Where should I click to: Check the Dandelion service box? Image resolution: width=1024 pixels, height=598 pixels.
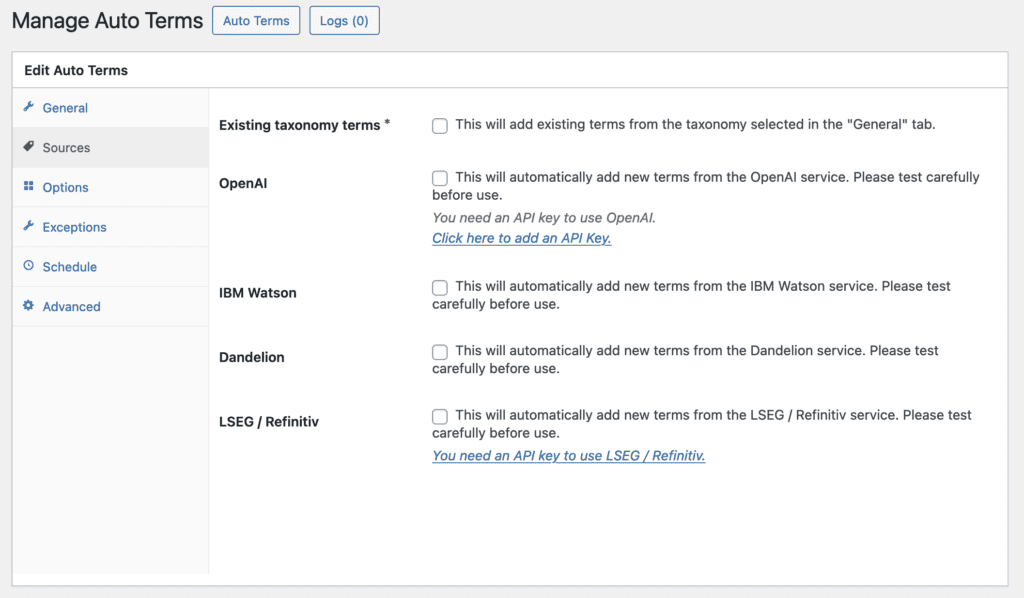(x=439, y=352)
